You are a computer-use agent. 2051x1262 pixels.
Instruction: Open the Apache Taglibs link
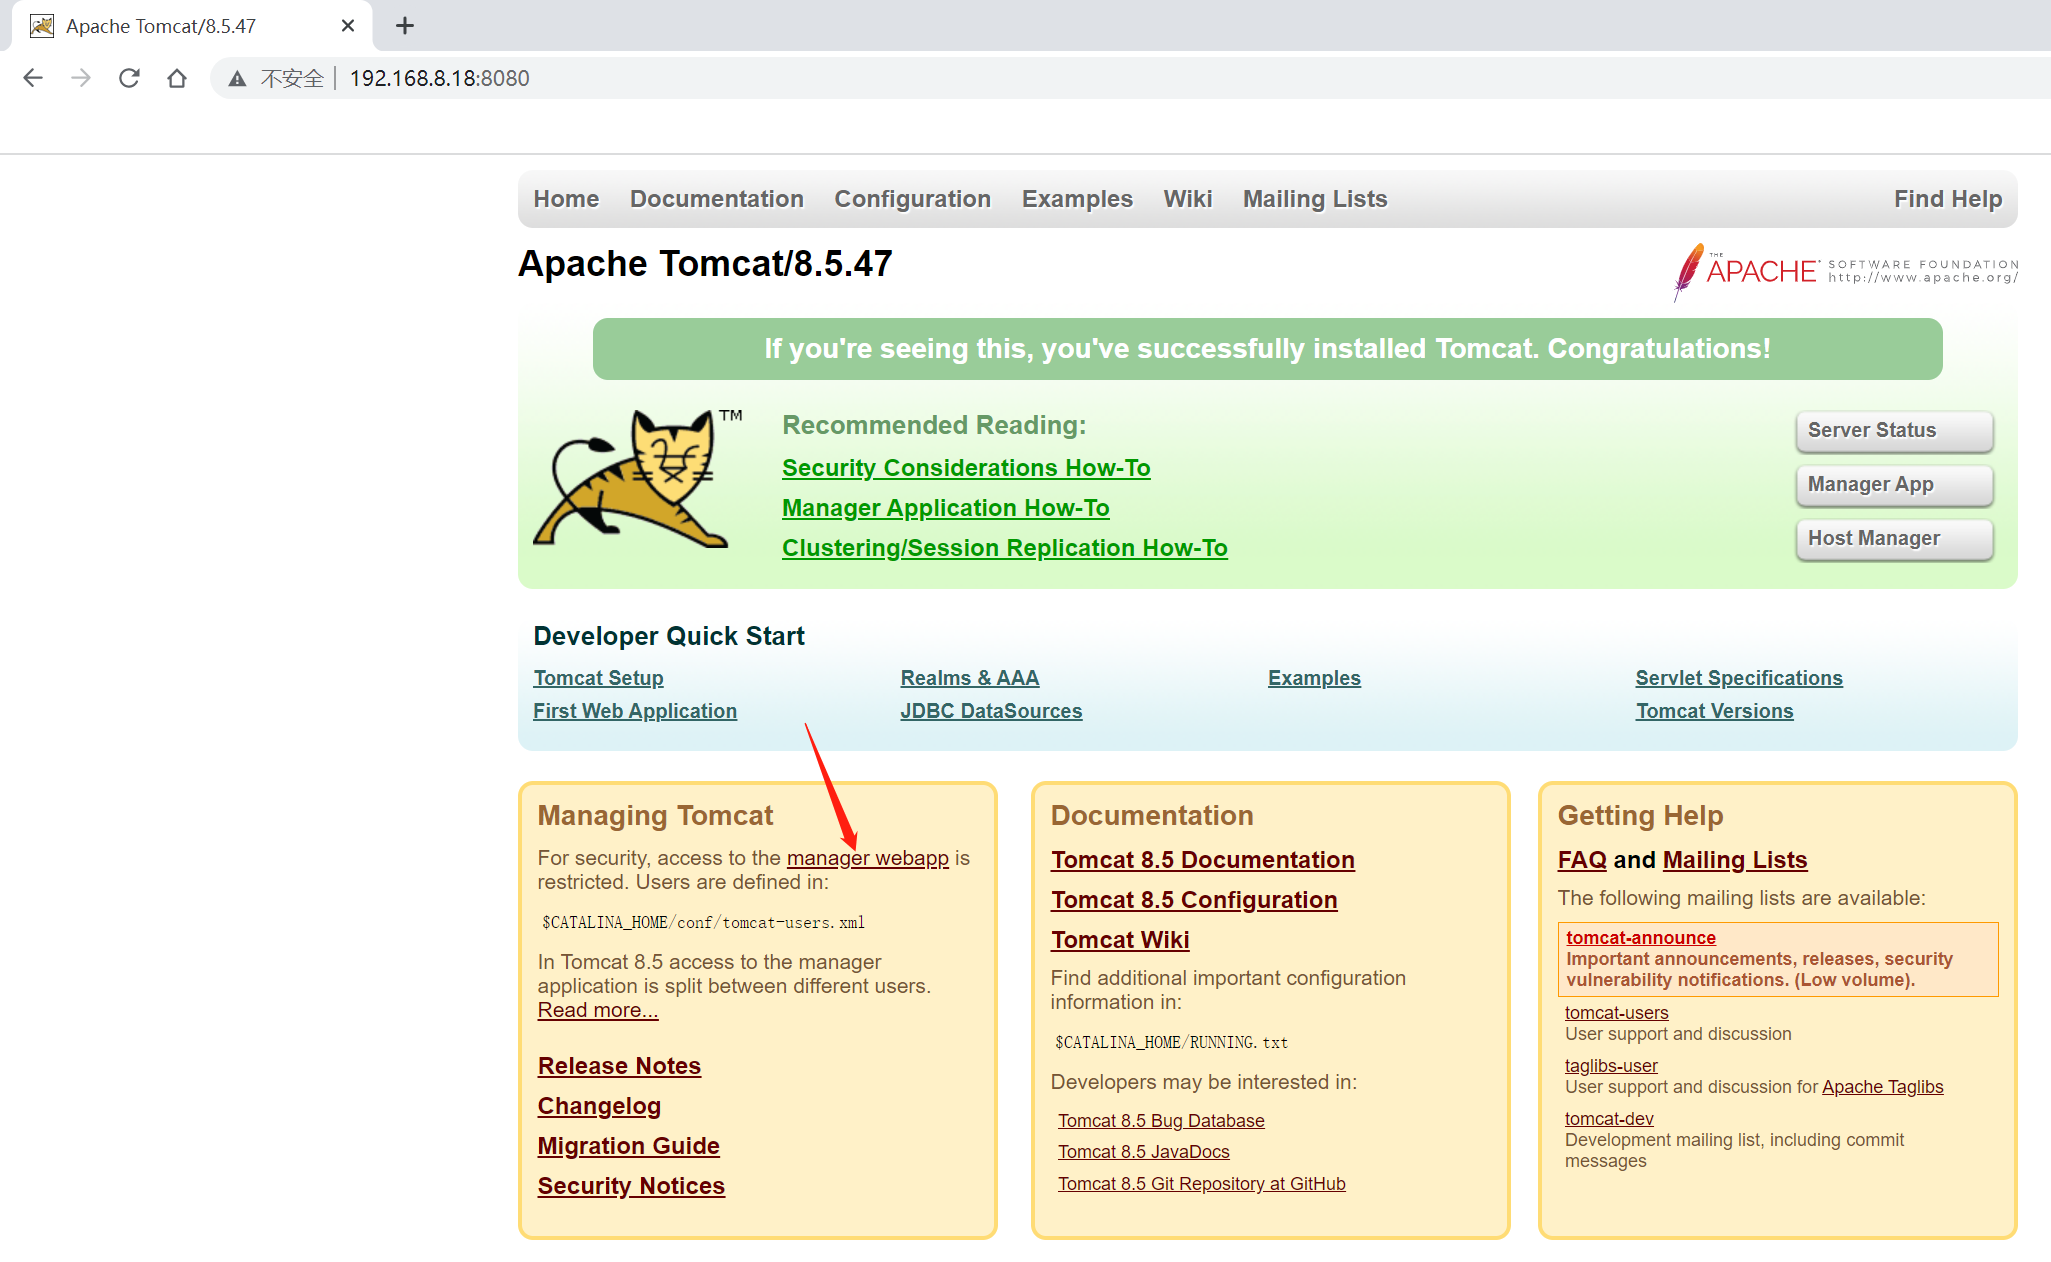(x=1882, y=1087)
